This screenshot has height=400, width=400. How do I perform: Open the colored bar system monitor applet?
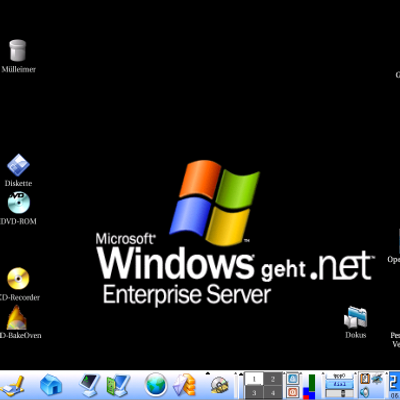[x=309, y=386]
